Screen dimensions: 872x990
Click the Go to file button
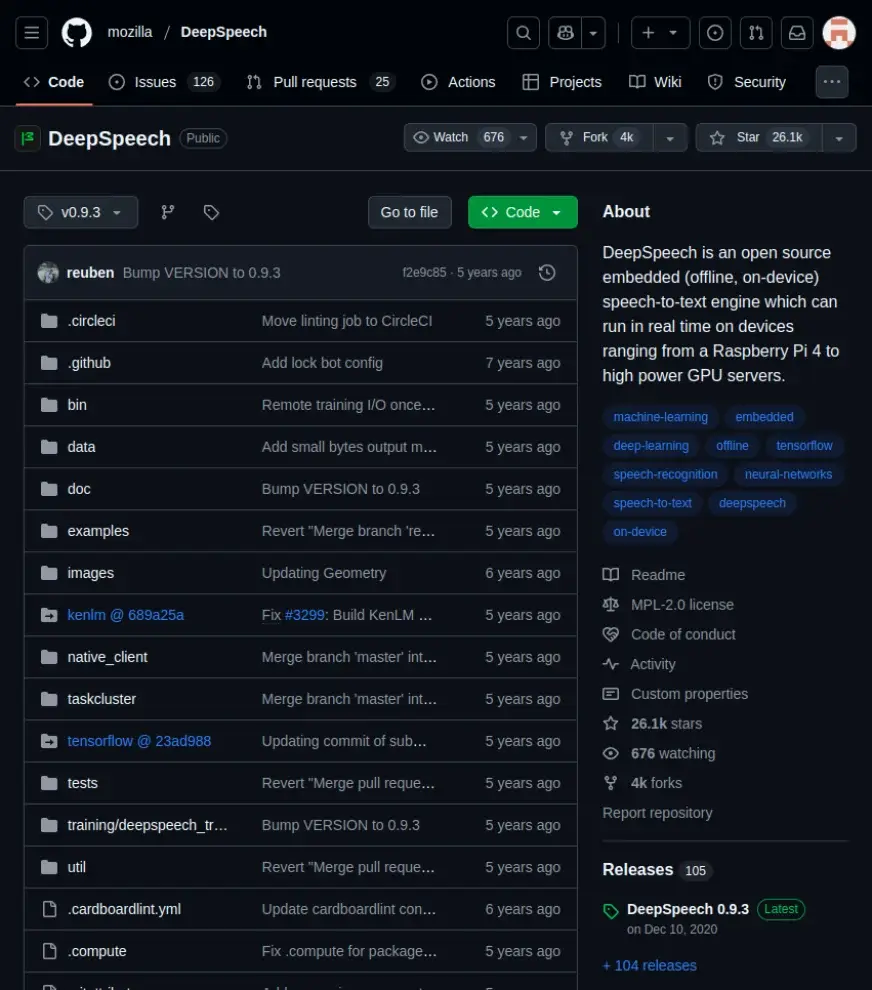tap(409, 212)
